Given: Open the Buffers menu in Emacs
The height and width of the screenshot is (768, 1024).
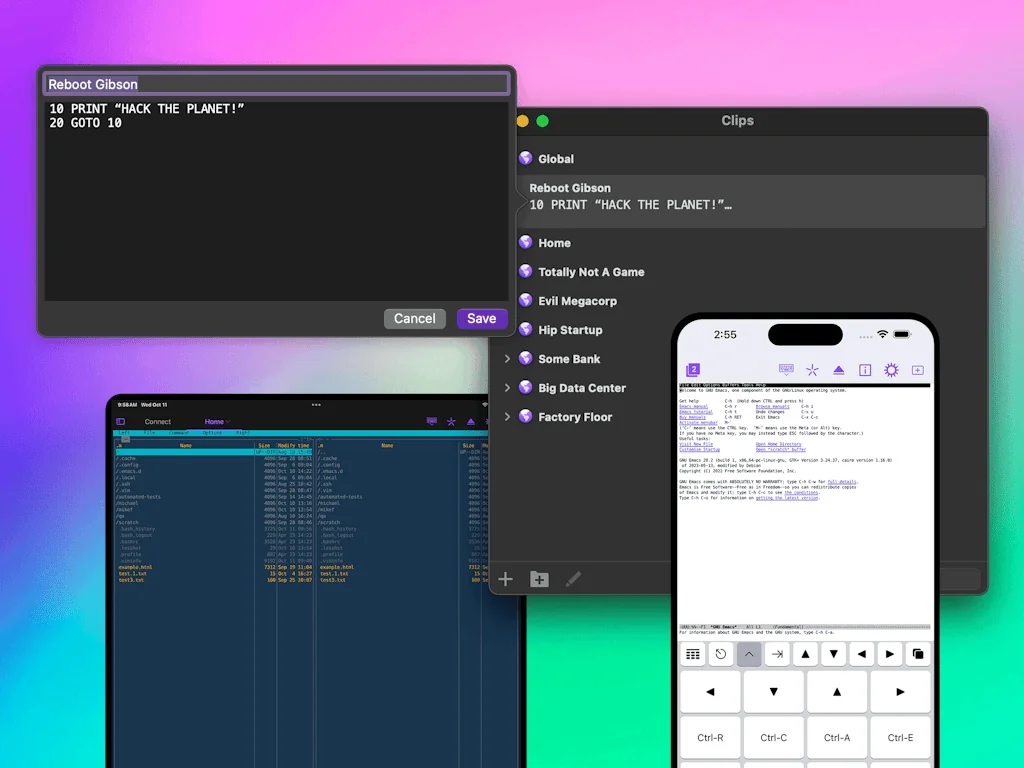Looking at the screenshot, I should coord(734,385).
